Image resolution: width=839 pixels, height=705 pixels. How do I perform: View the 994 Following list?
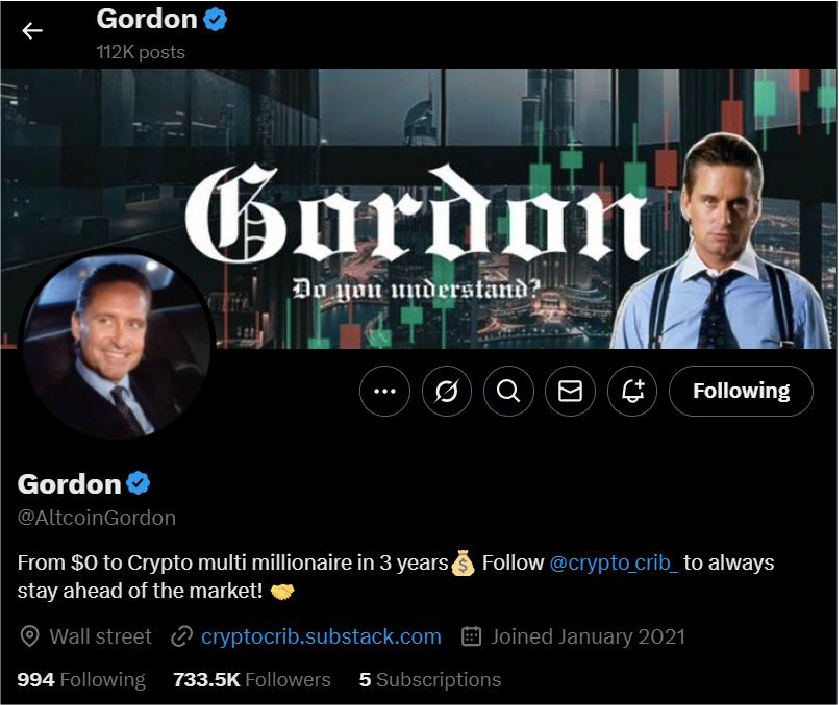tap(81, 679)
